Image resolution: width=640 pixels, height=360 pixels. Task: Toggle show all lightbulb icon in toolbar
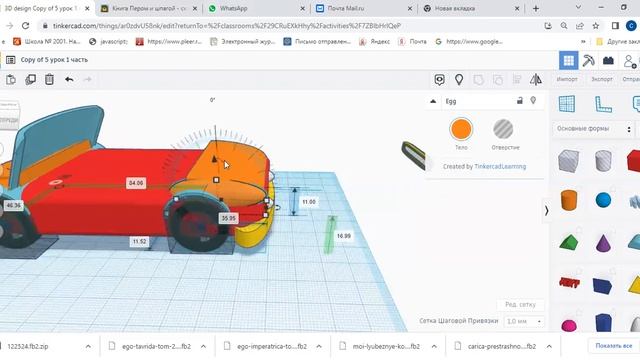point(459,80)
